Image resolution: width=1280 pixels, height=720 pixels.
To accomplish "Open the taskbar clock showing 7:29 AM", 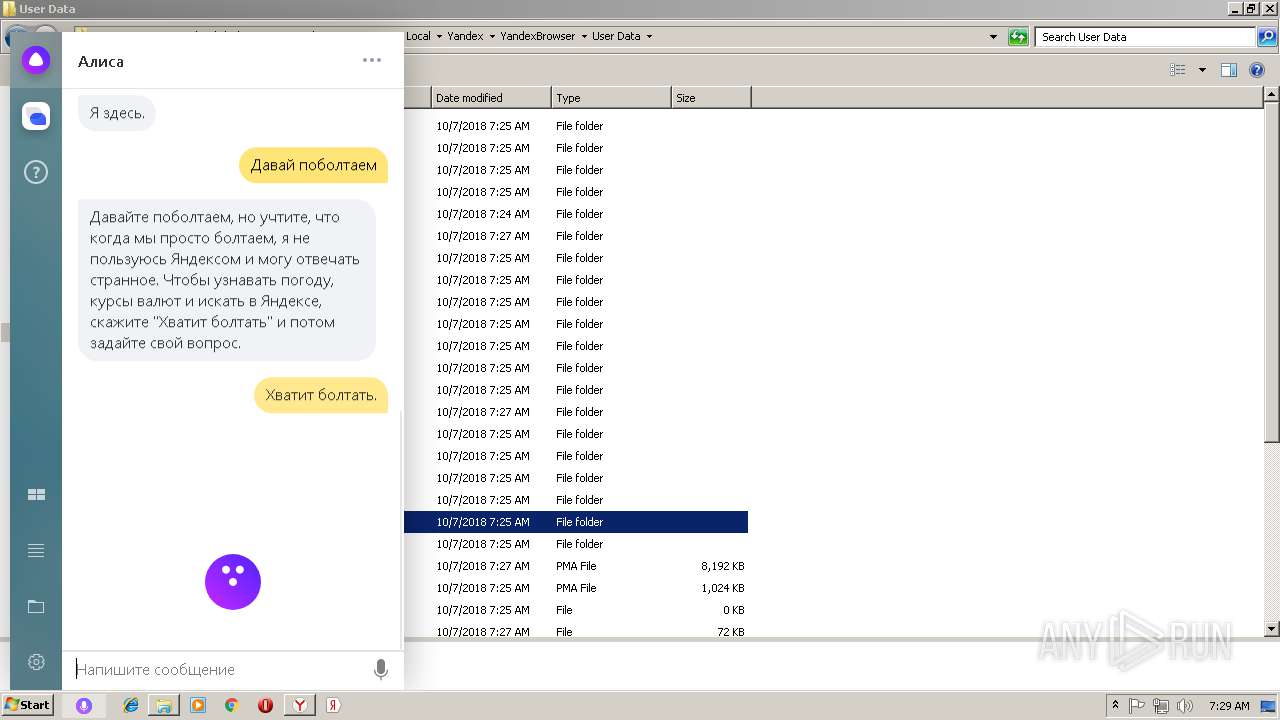I will click(x=1229, y=705).
